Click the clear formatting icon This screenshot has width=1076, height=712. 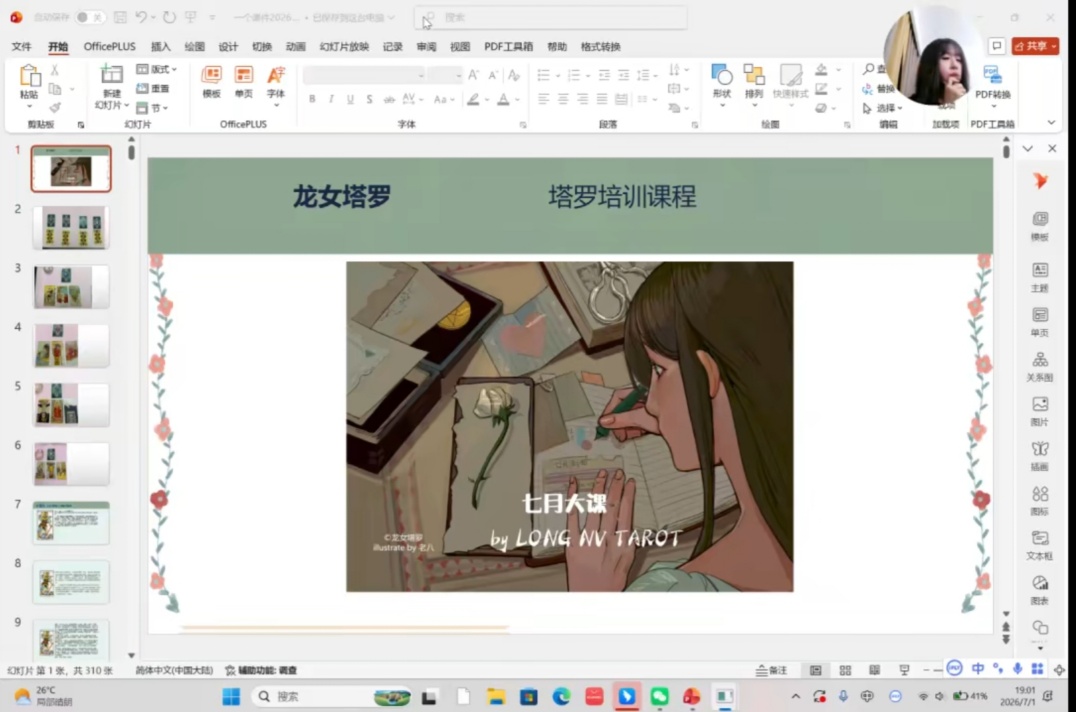coord(513,75)
